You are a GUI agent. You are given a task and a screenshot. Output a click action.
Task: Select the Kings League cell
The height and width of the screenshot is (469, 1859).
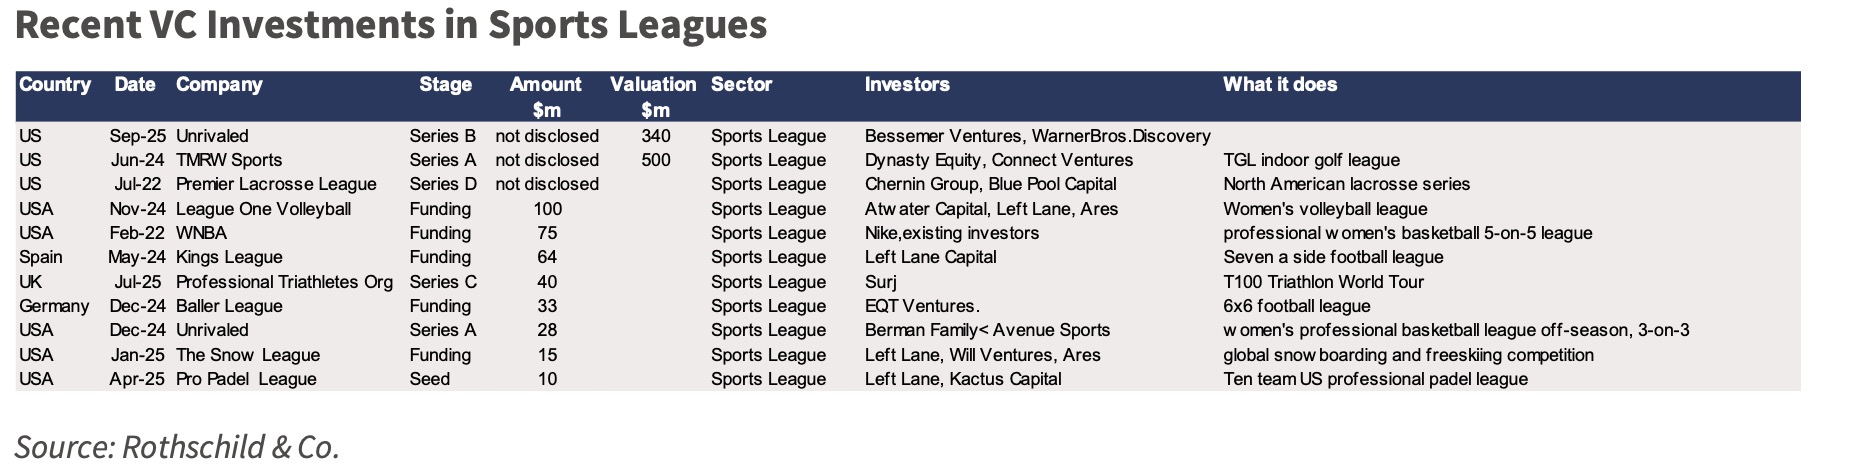[229, 257]
